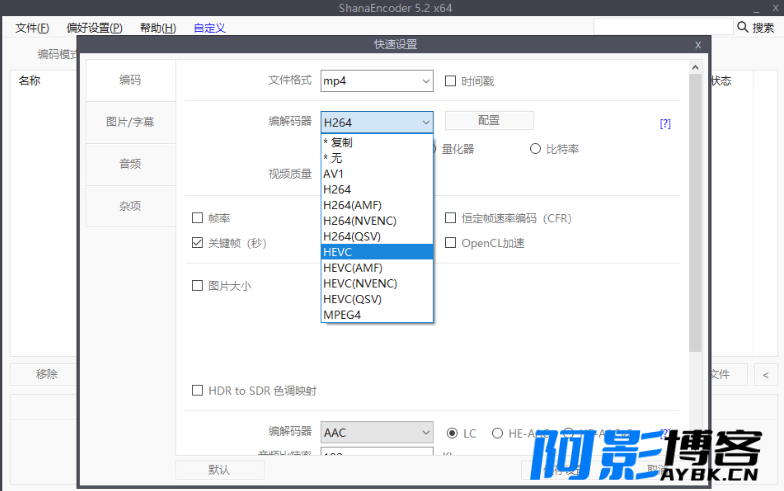Select the 比特率 radio button
Viewport: 784px width, 491px height.
click(x=535, y=149)
